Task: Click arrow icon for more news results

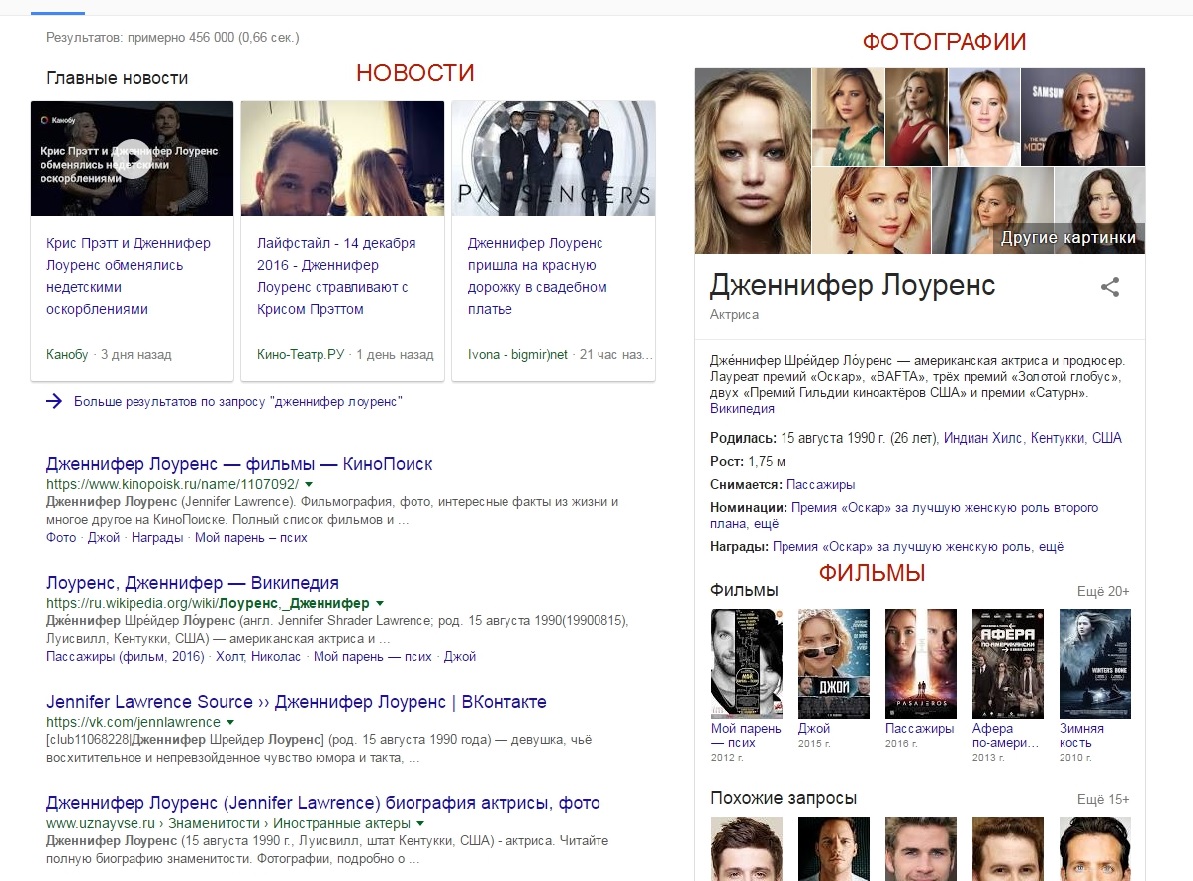Action: 53,401
